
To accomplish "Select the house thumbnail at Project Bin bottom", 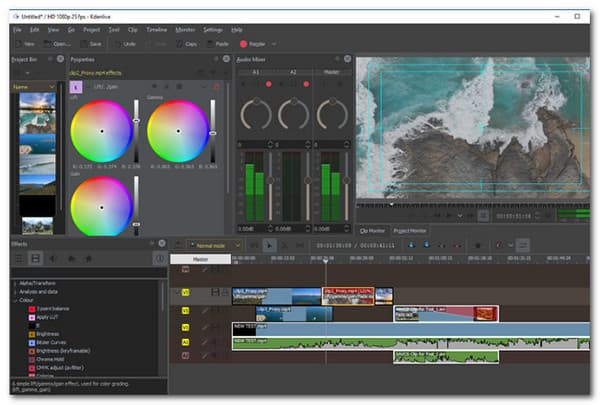I will pos(37,225).
